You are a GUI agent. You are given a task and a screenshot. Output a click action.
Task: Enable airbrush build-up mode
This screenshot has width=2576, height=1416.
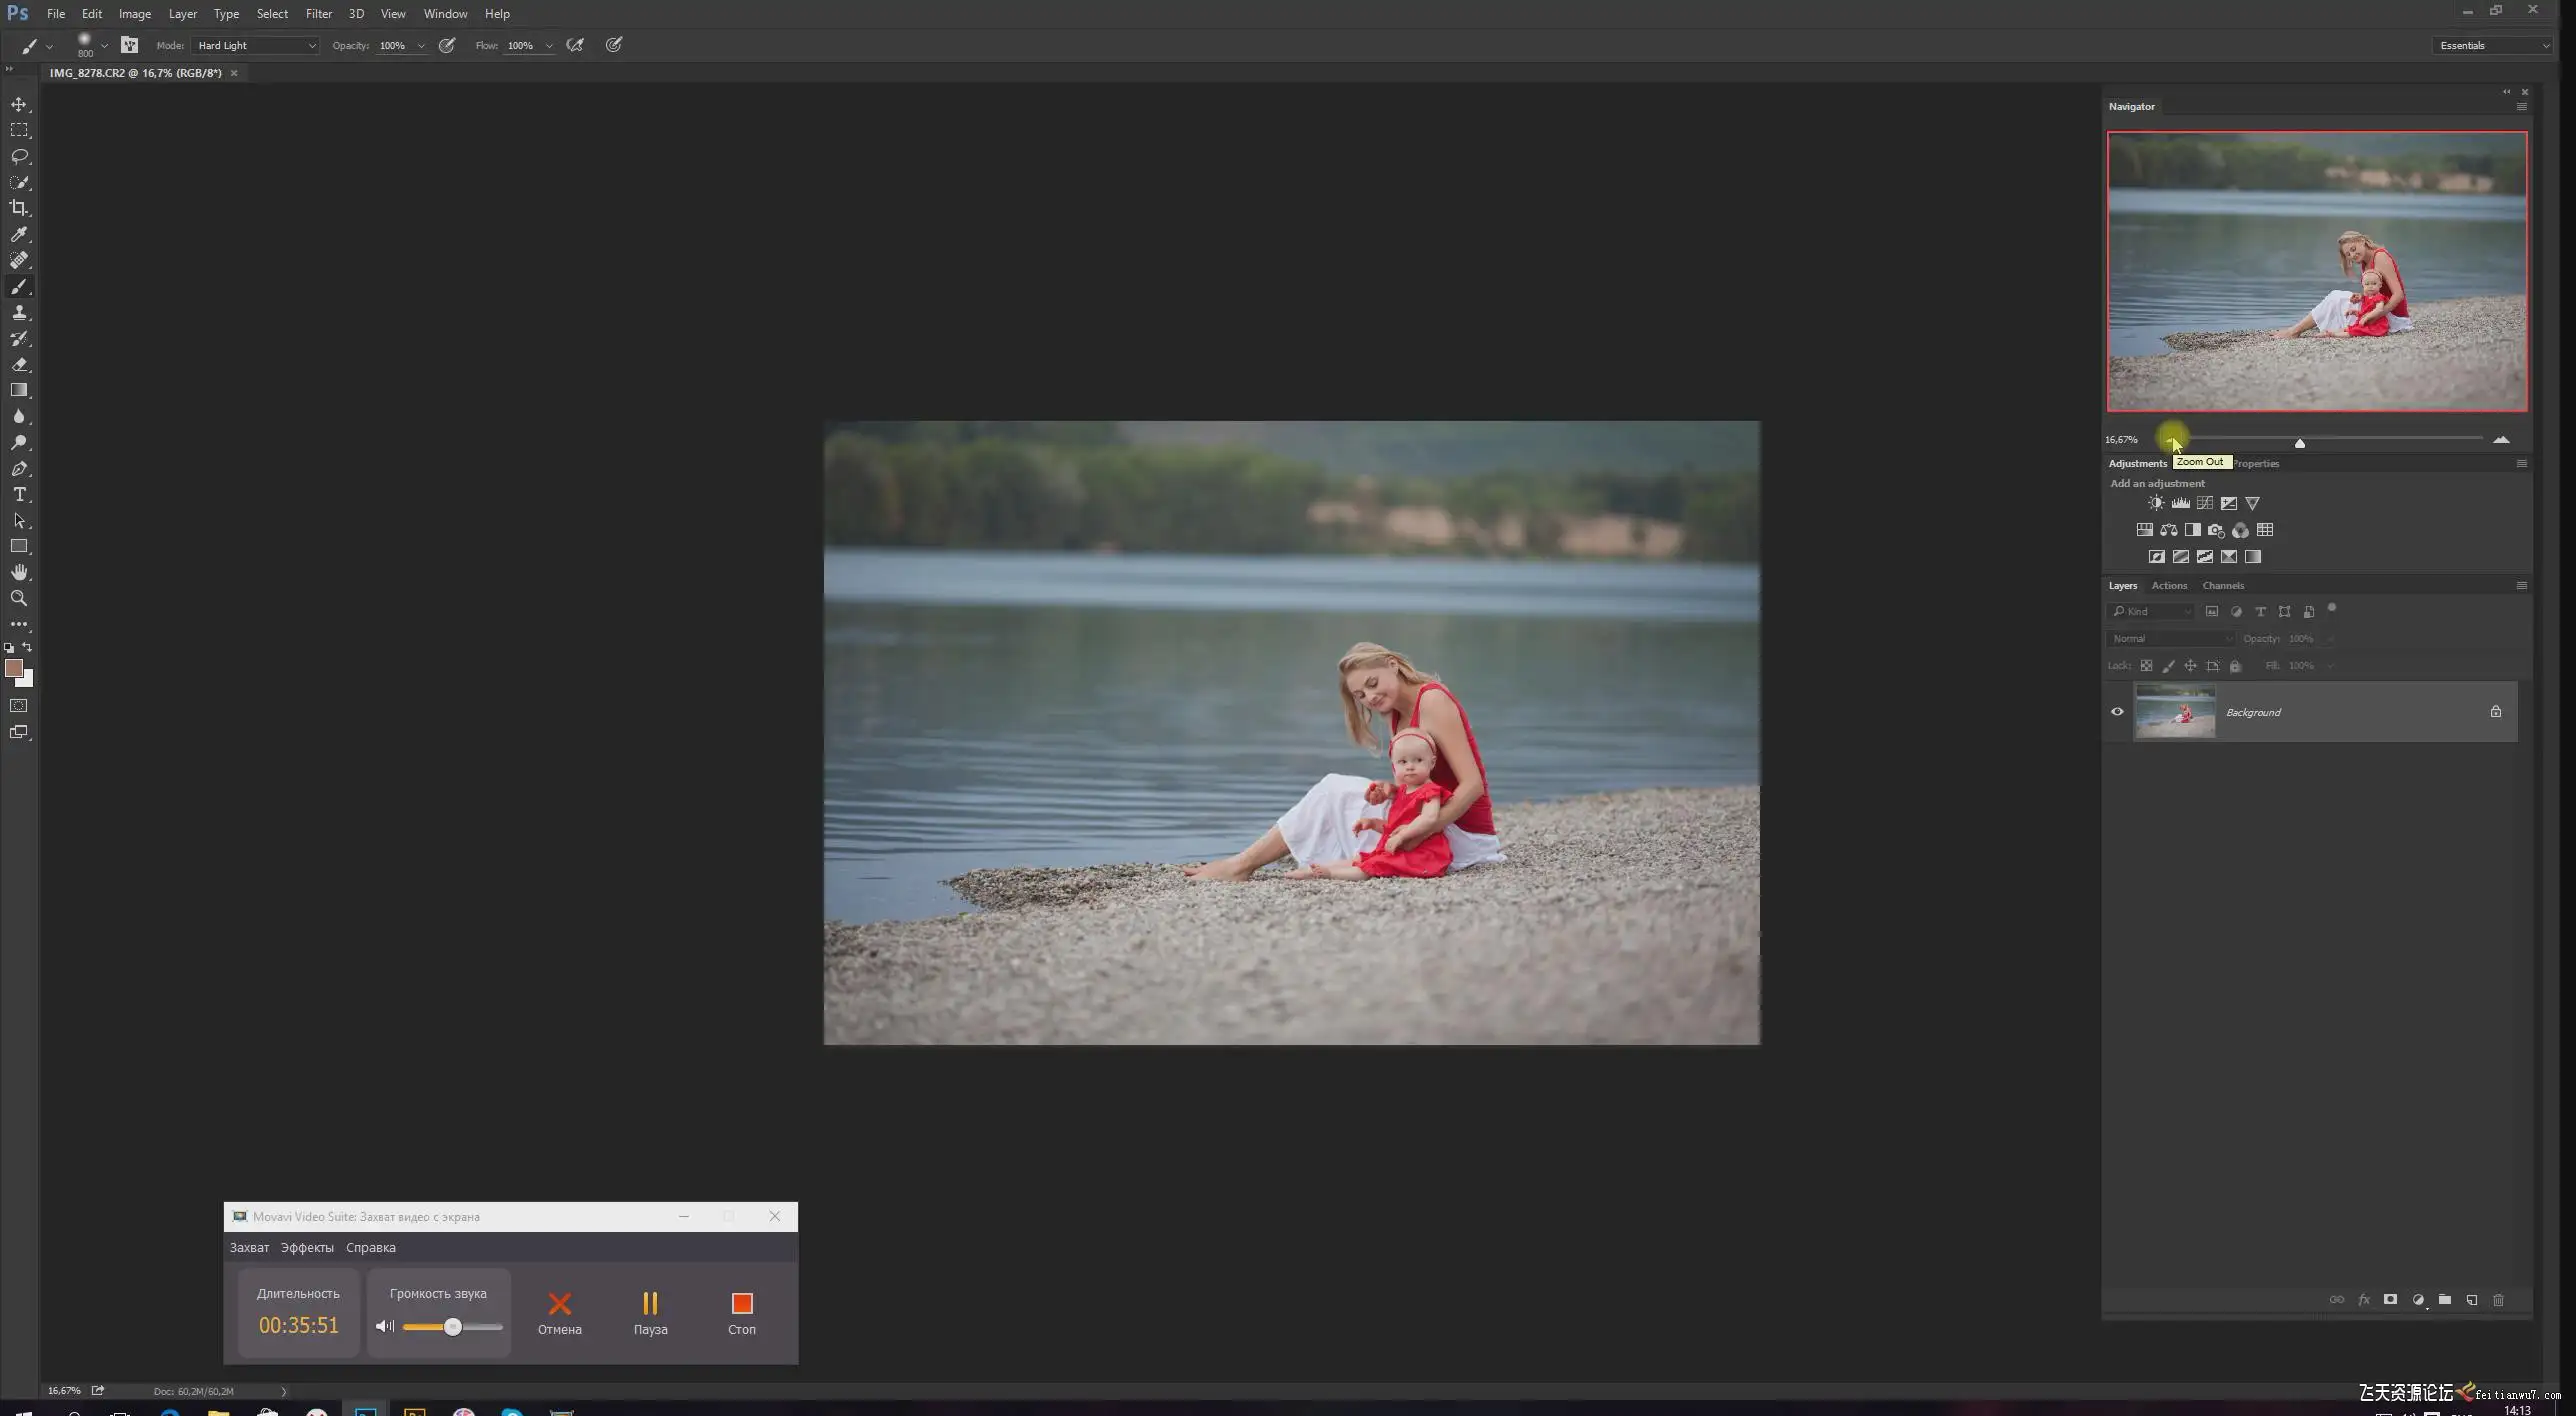(575, 45)
